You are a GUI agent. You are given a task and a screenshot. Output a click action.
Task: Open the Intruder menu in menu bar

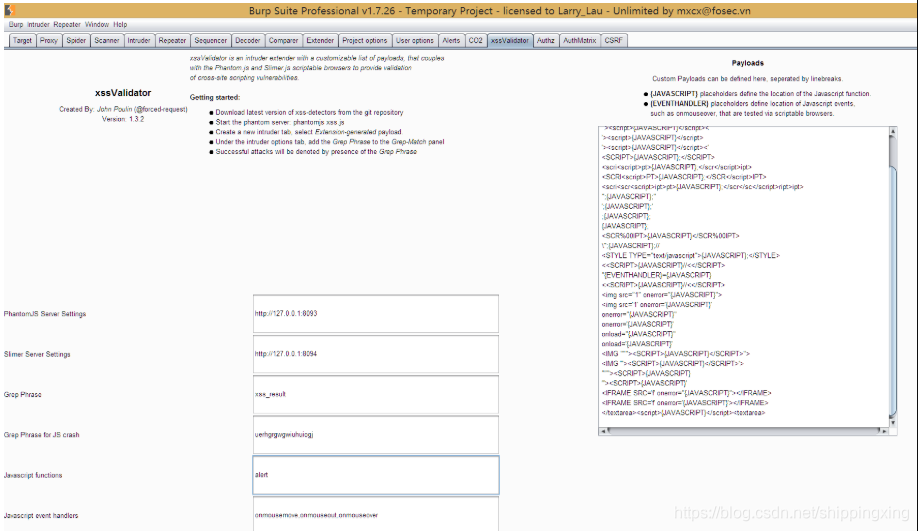pyautogui.click(x=38, y=25)
